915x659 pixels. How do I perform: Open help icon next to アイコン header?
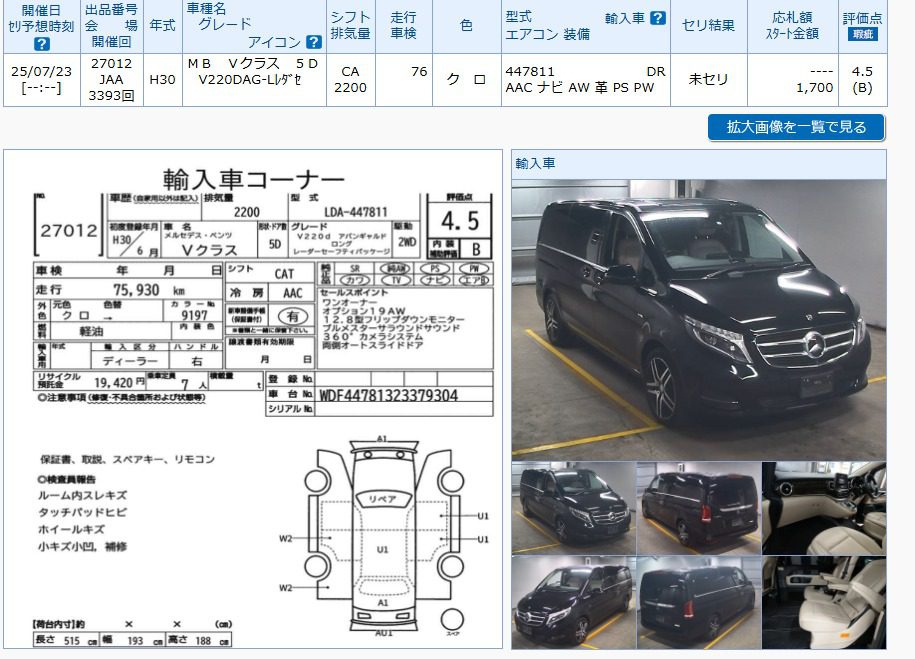coord(314,42)
